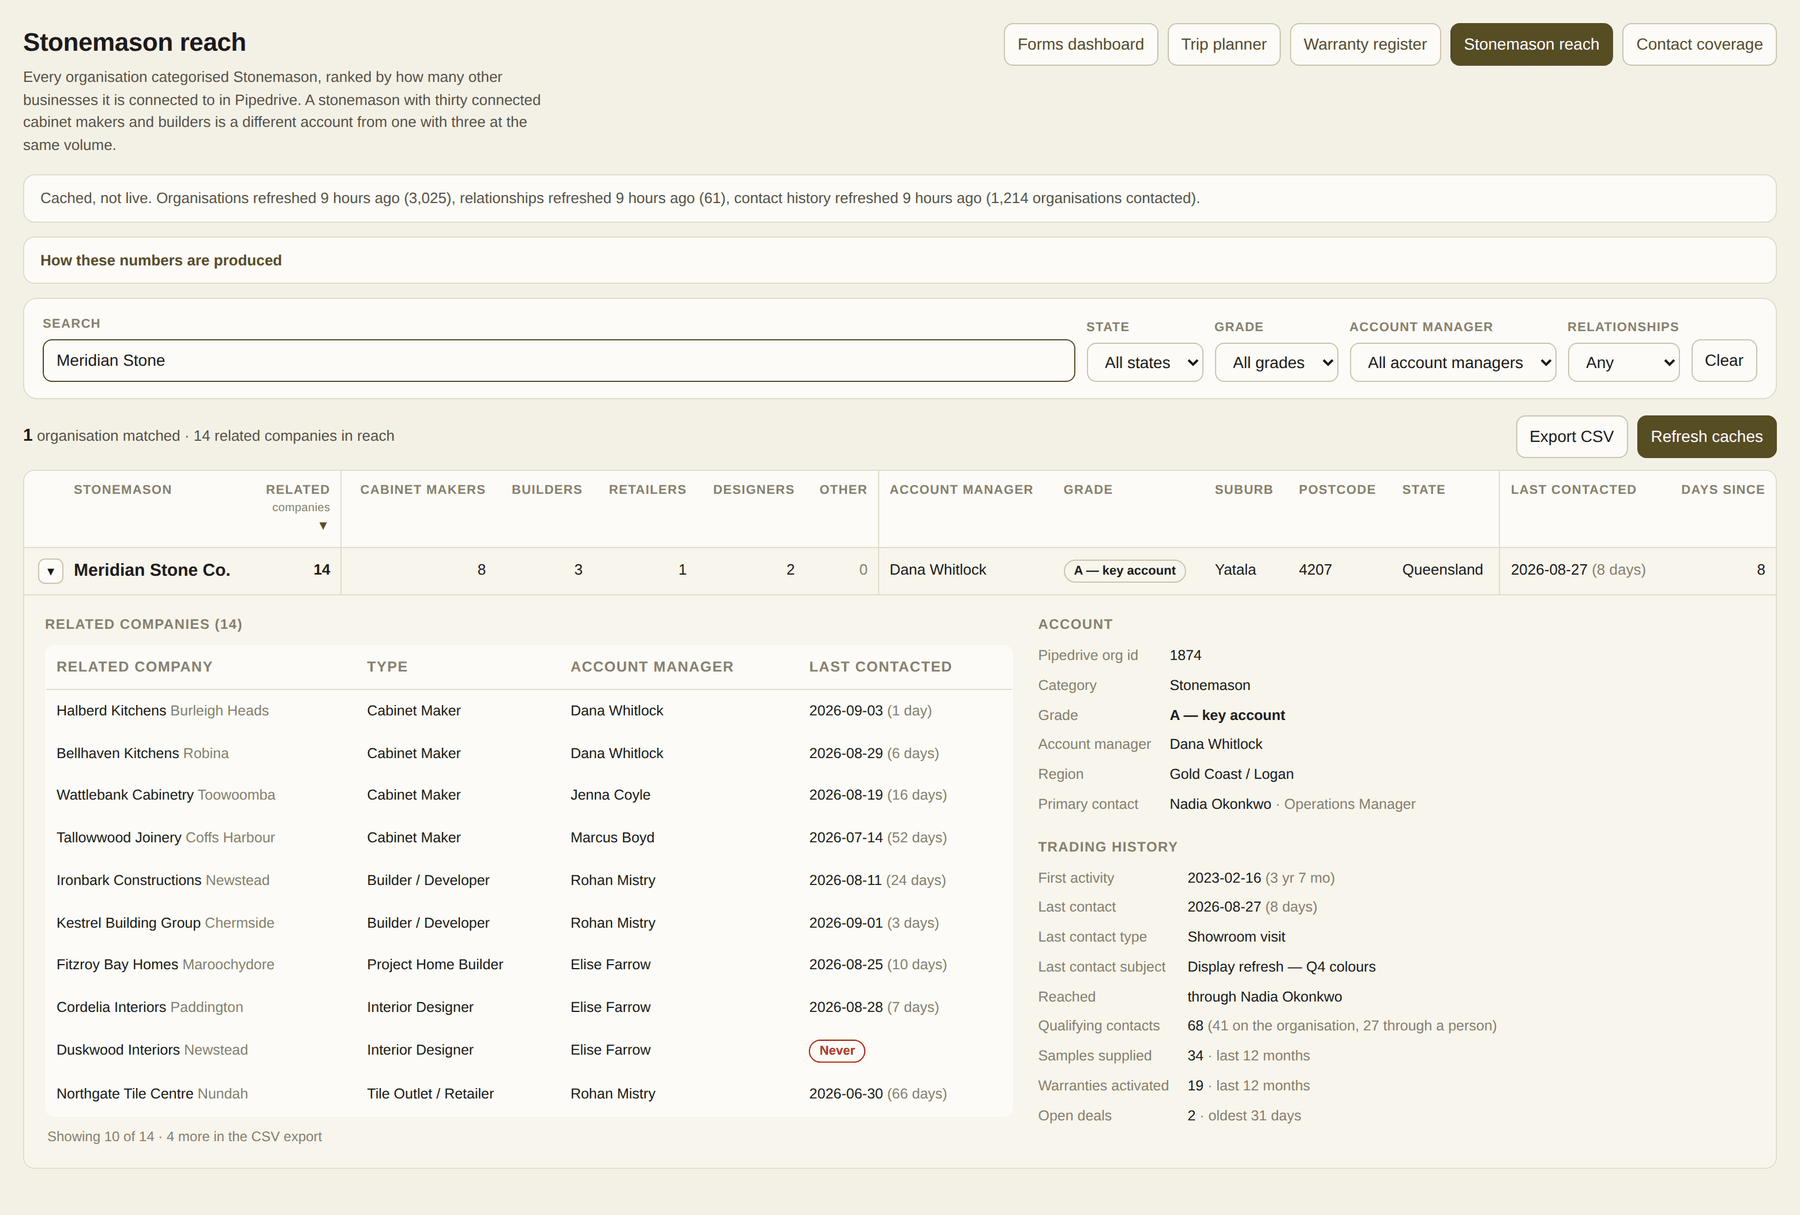Click the Tile Outlet / Retailer type cell
Image resolution: width=1800 pixels, height=1215 pixels.
430,1094
